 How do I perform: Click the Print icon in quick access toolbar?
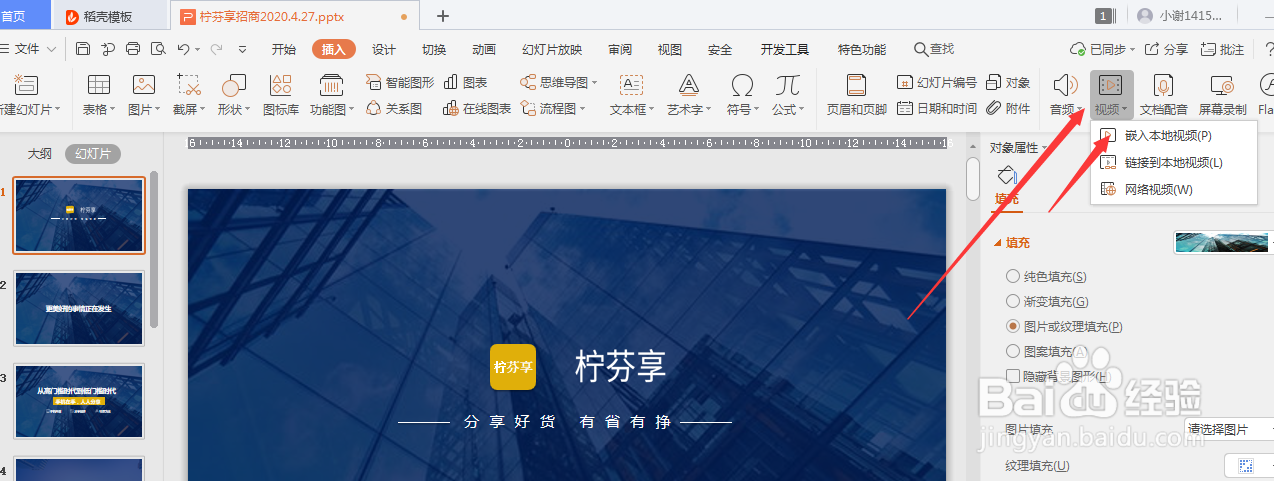133,49
